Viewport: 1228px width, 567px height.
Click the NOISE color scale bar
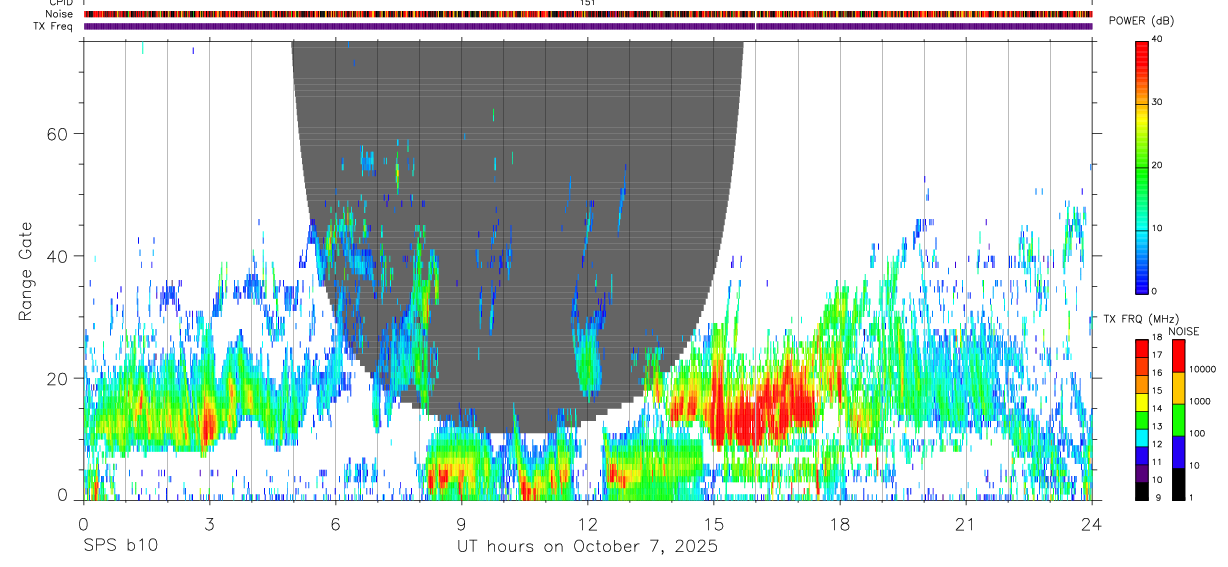pos(1178,419)
